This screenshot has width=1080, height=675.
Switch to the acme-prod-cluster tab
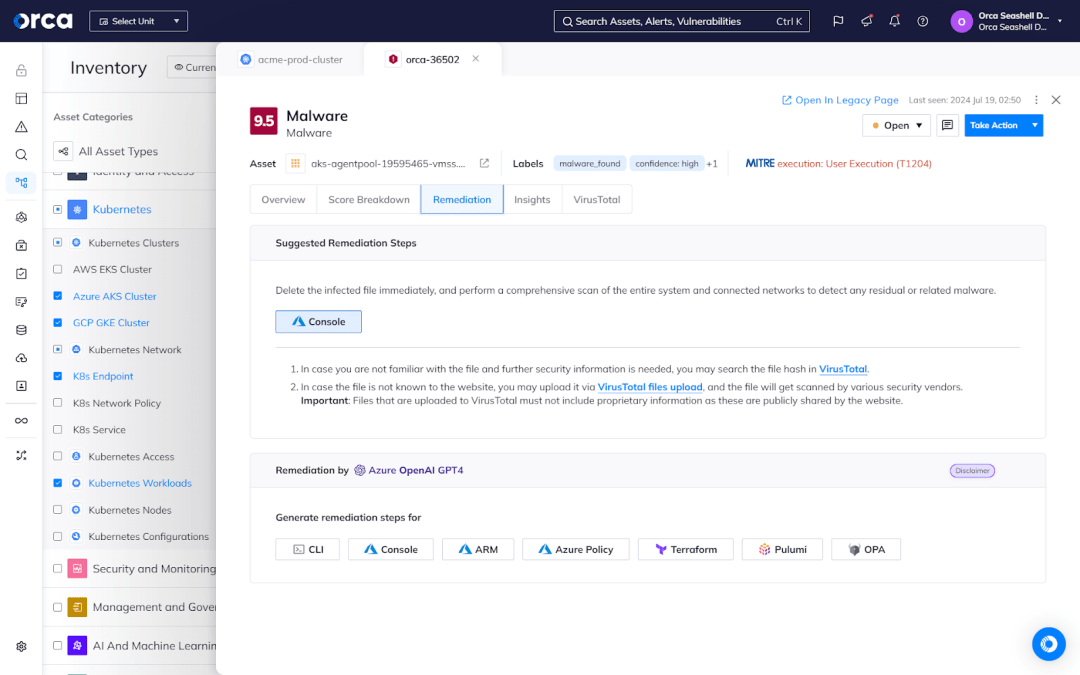pos(291,59)
